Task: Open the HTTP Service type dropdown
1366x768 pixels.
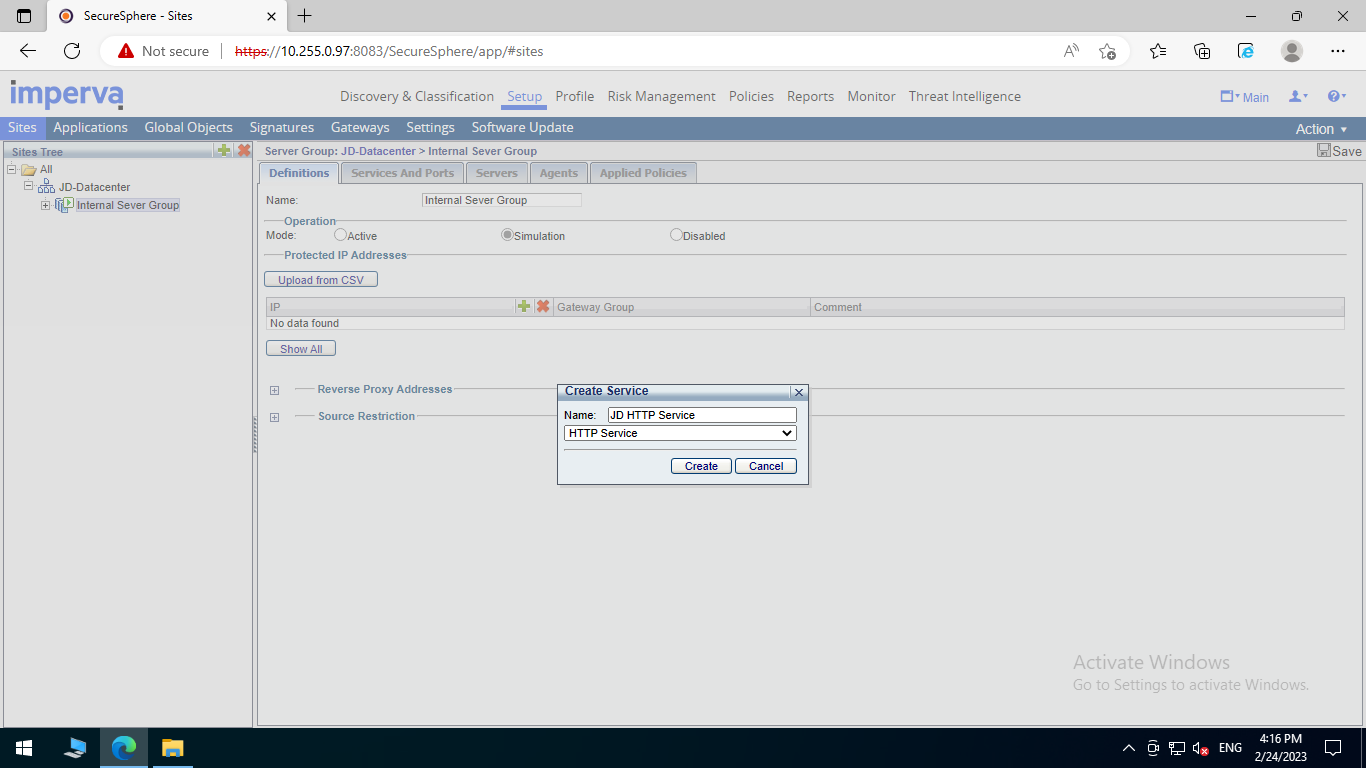Action: pyautogui.click(x=789, y=433)
